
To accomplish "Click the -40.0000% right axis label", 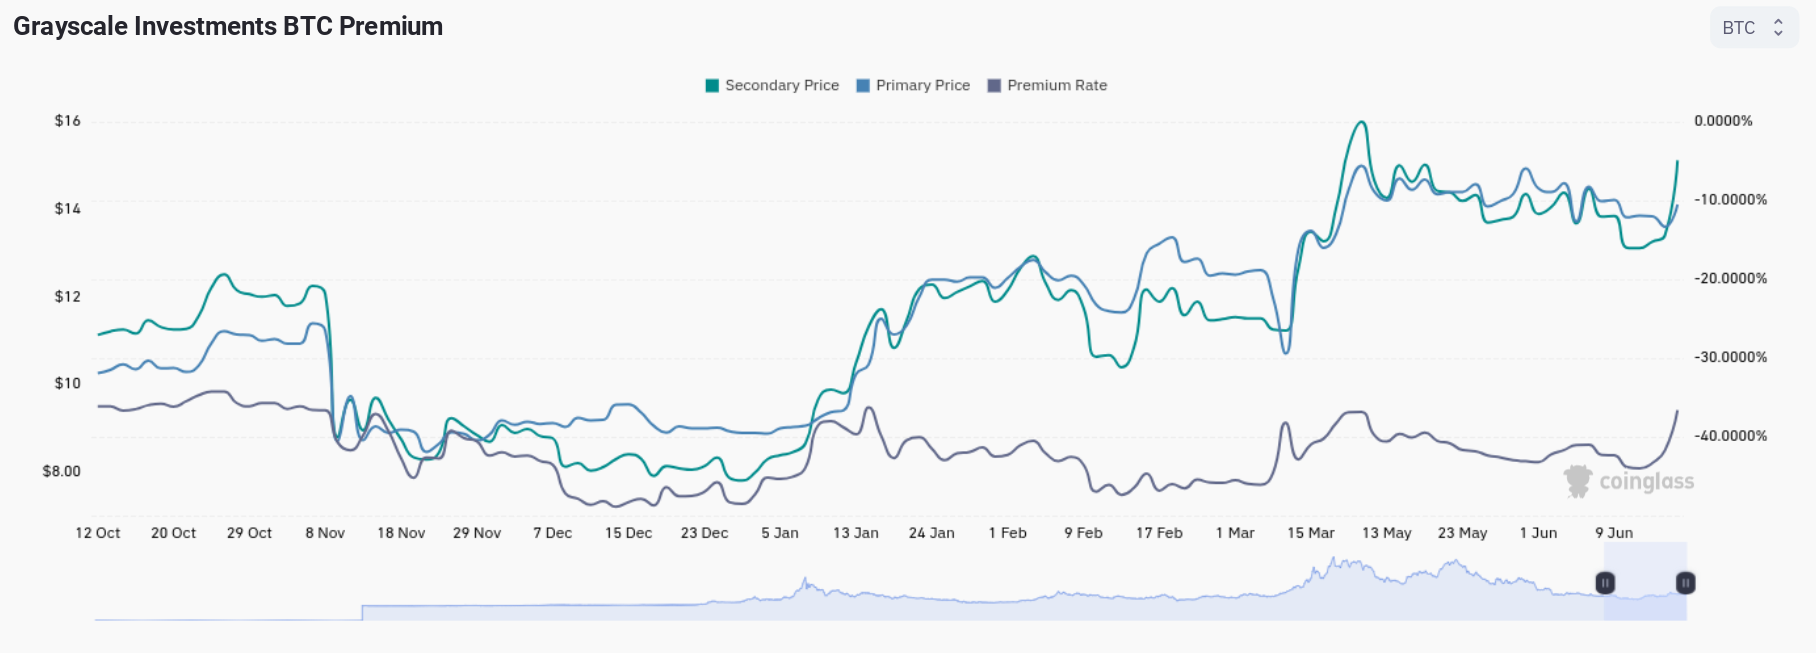I will click(1730, 436).
